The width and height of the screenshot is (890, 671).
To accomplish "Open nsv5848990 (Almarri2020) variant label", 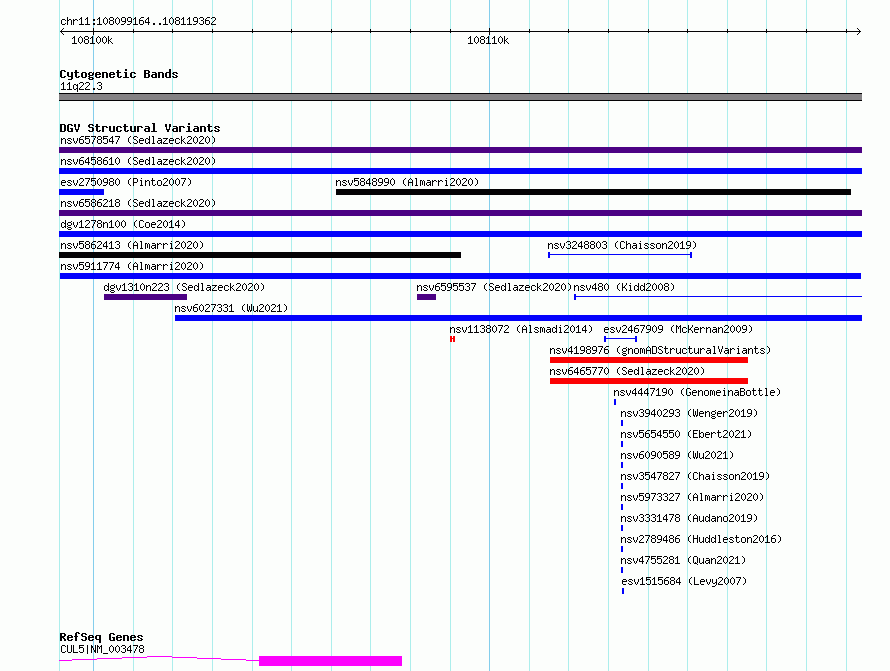I will (407, 182).
